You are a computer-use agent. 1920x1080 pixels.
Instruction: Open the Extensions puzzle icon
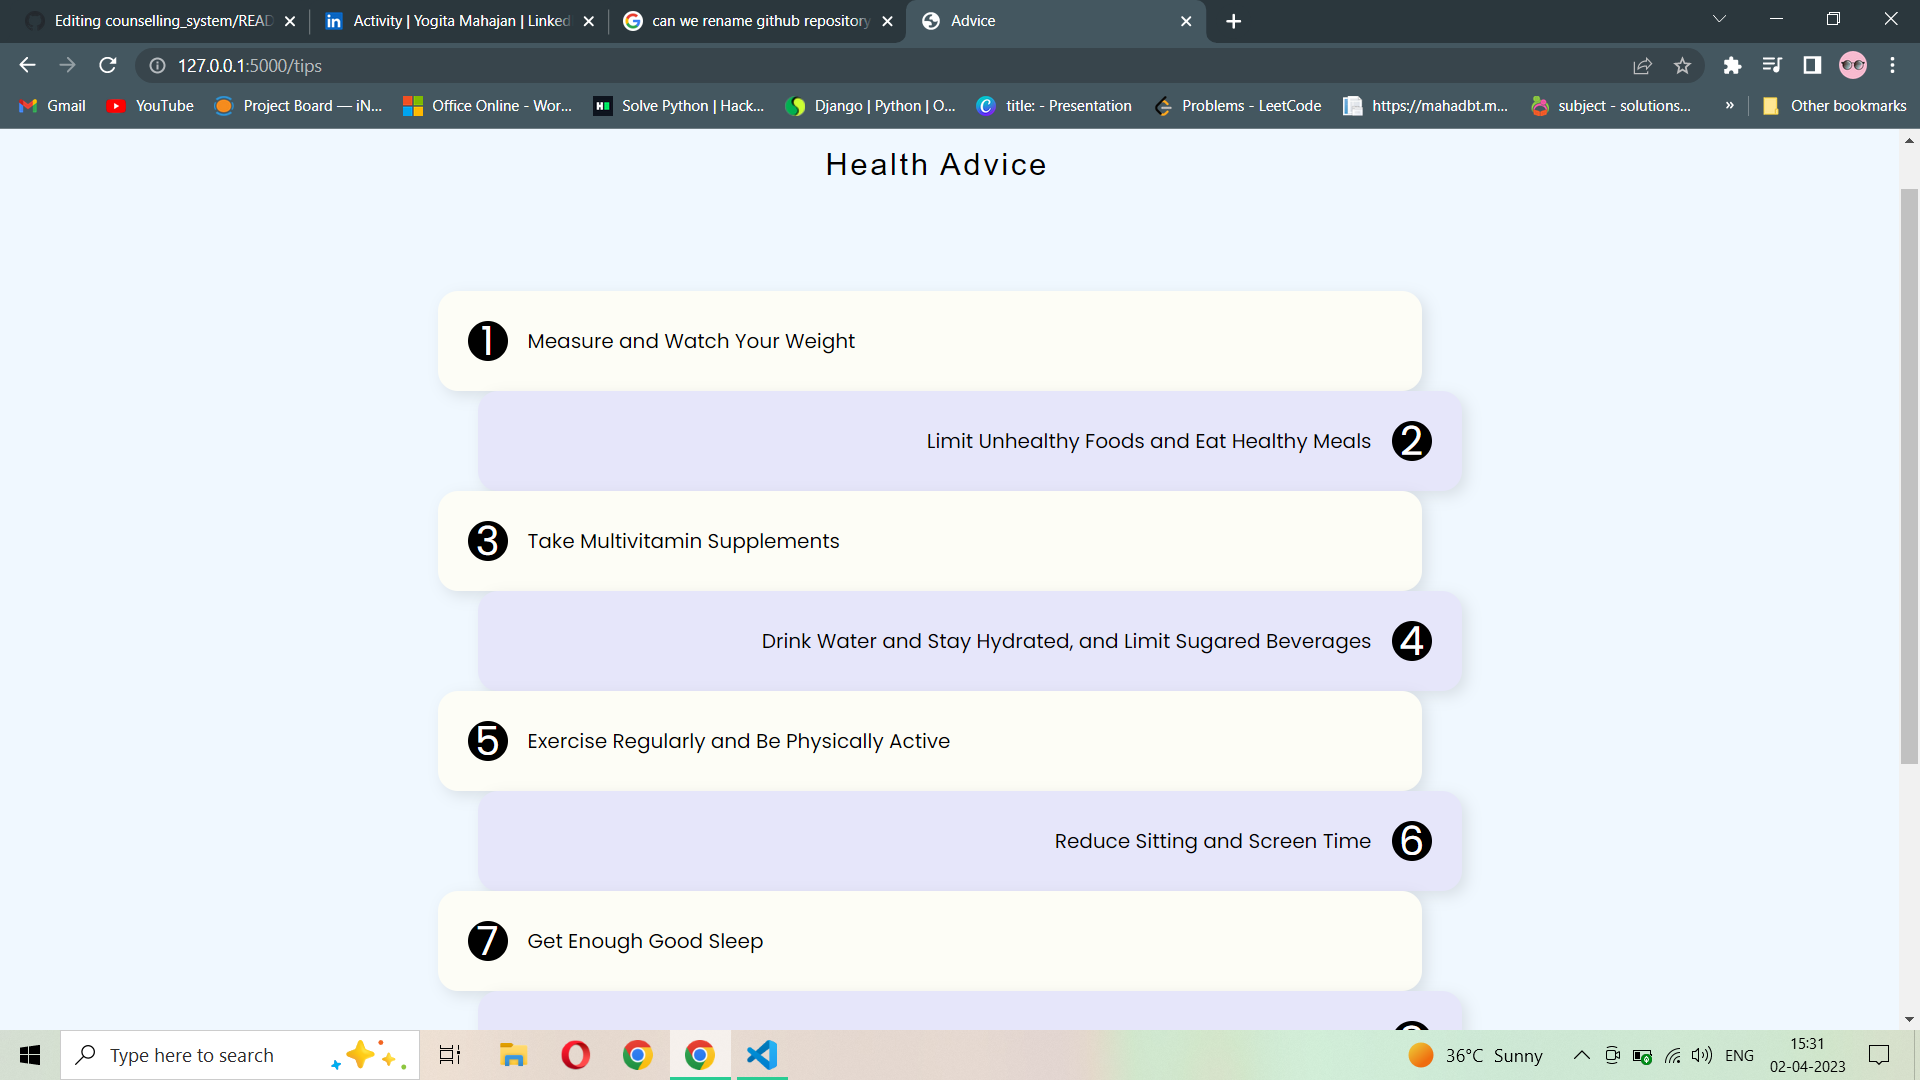(x=1732, y=66)
